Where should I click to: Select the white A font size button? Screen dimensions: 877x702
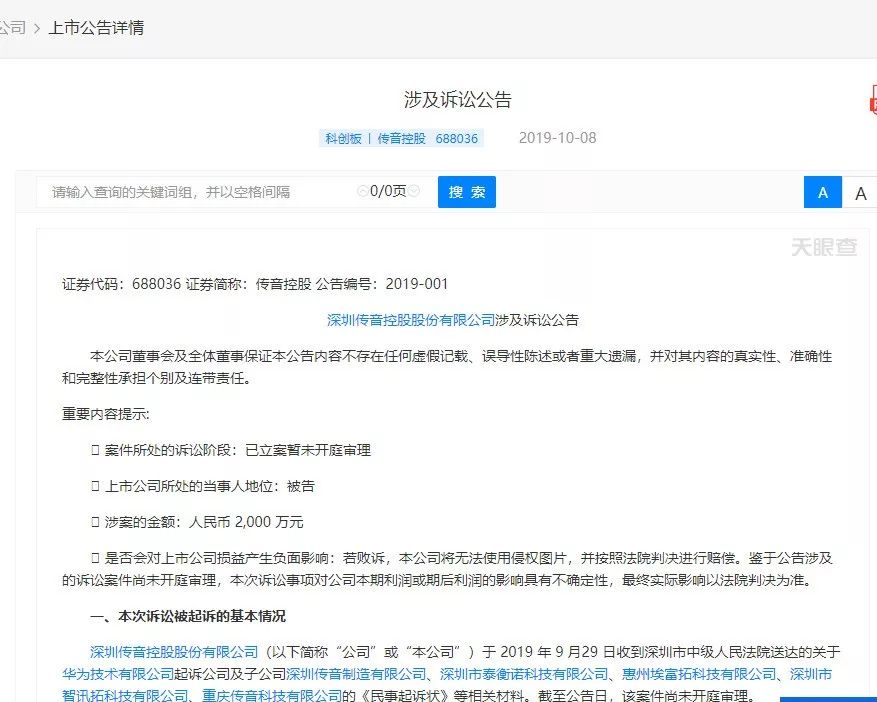point(860,193)
